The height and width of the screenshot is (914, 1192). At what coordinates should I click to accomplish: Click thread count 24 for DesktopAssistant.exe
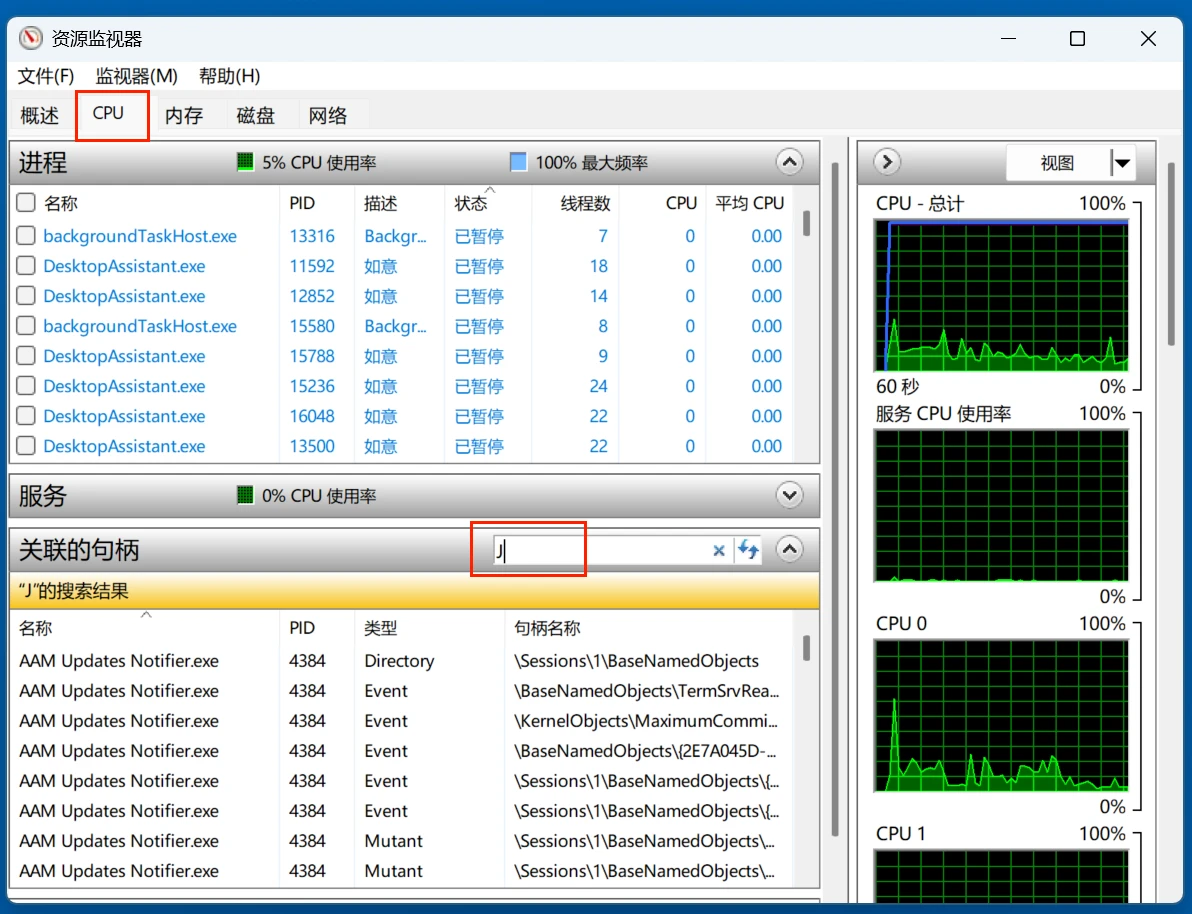click(598, 386)
